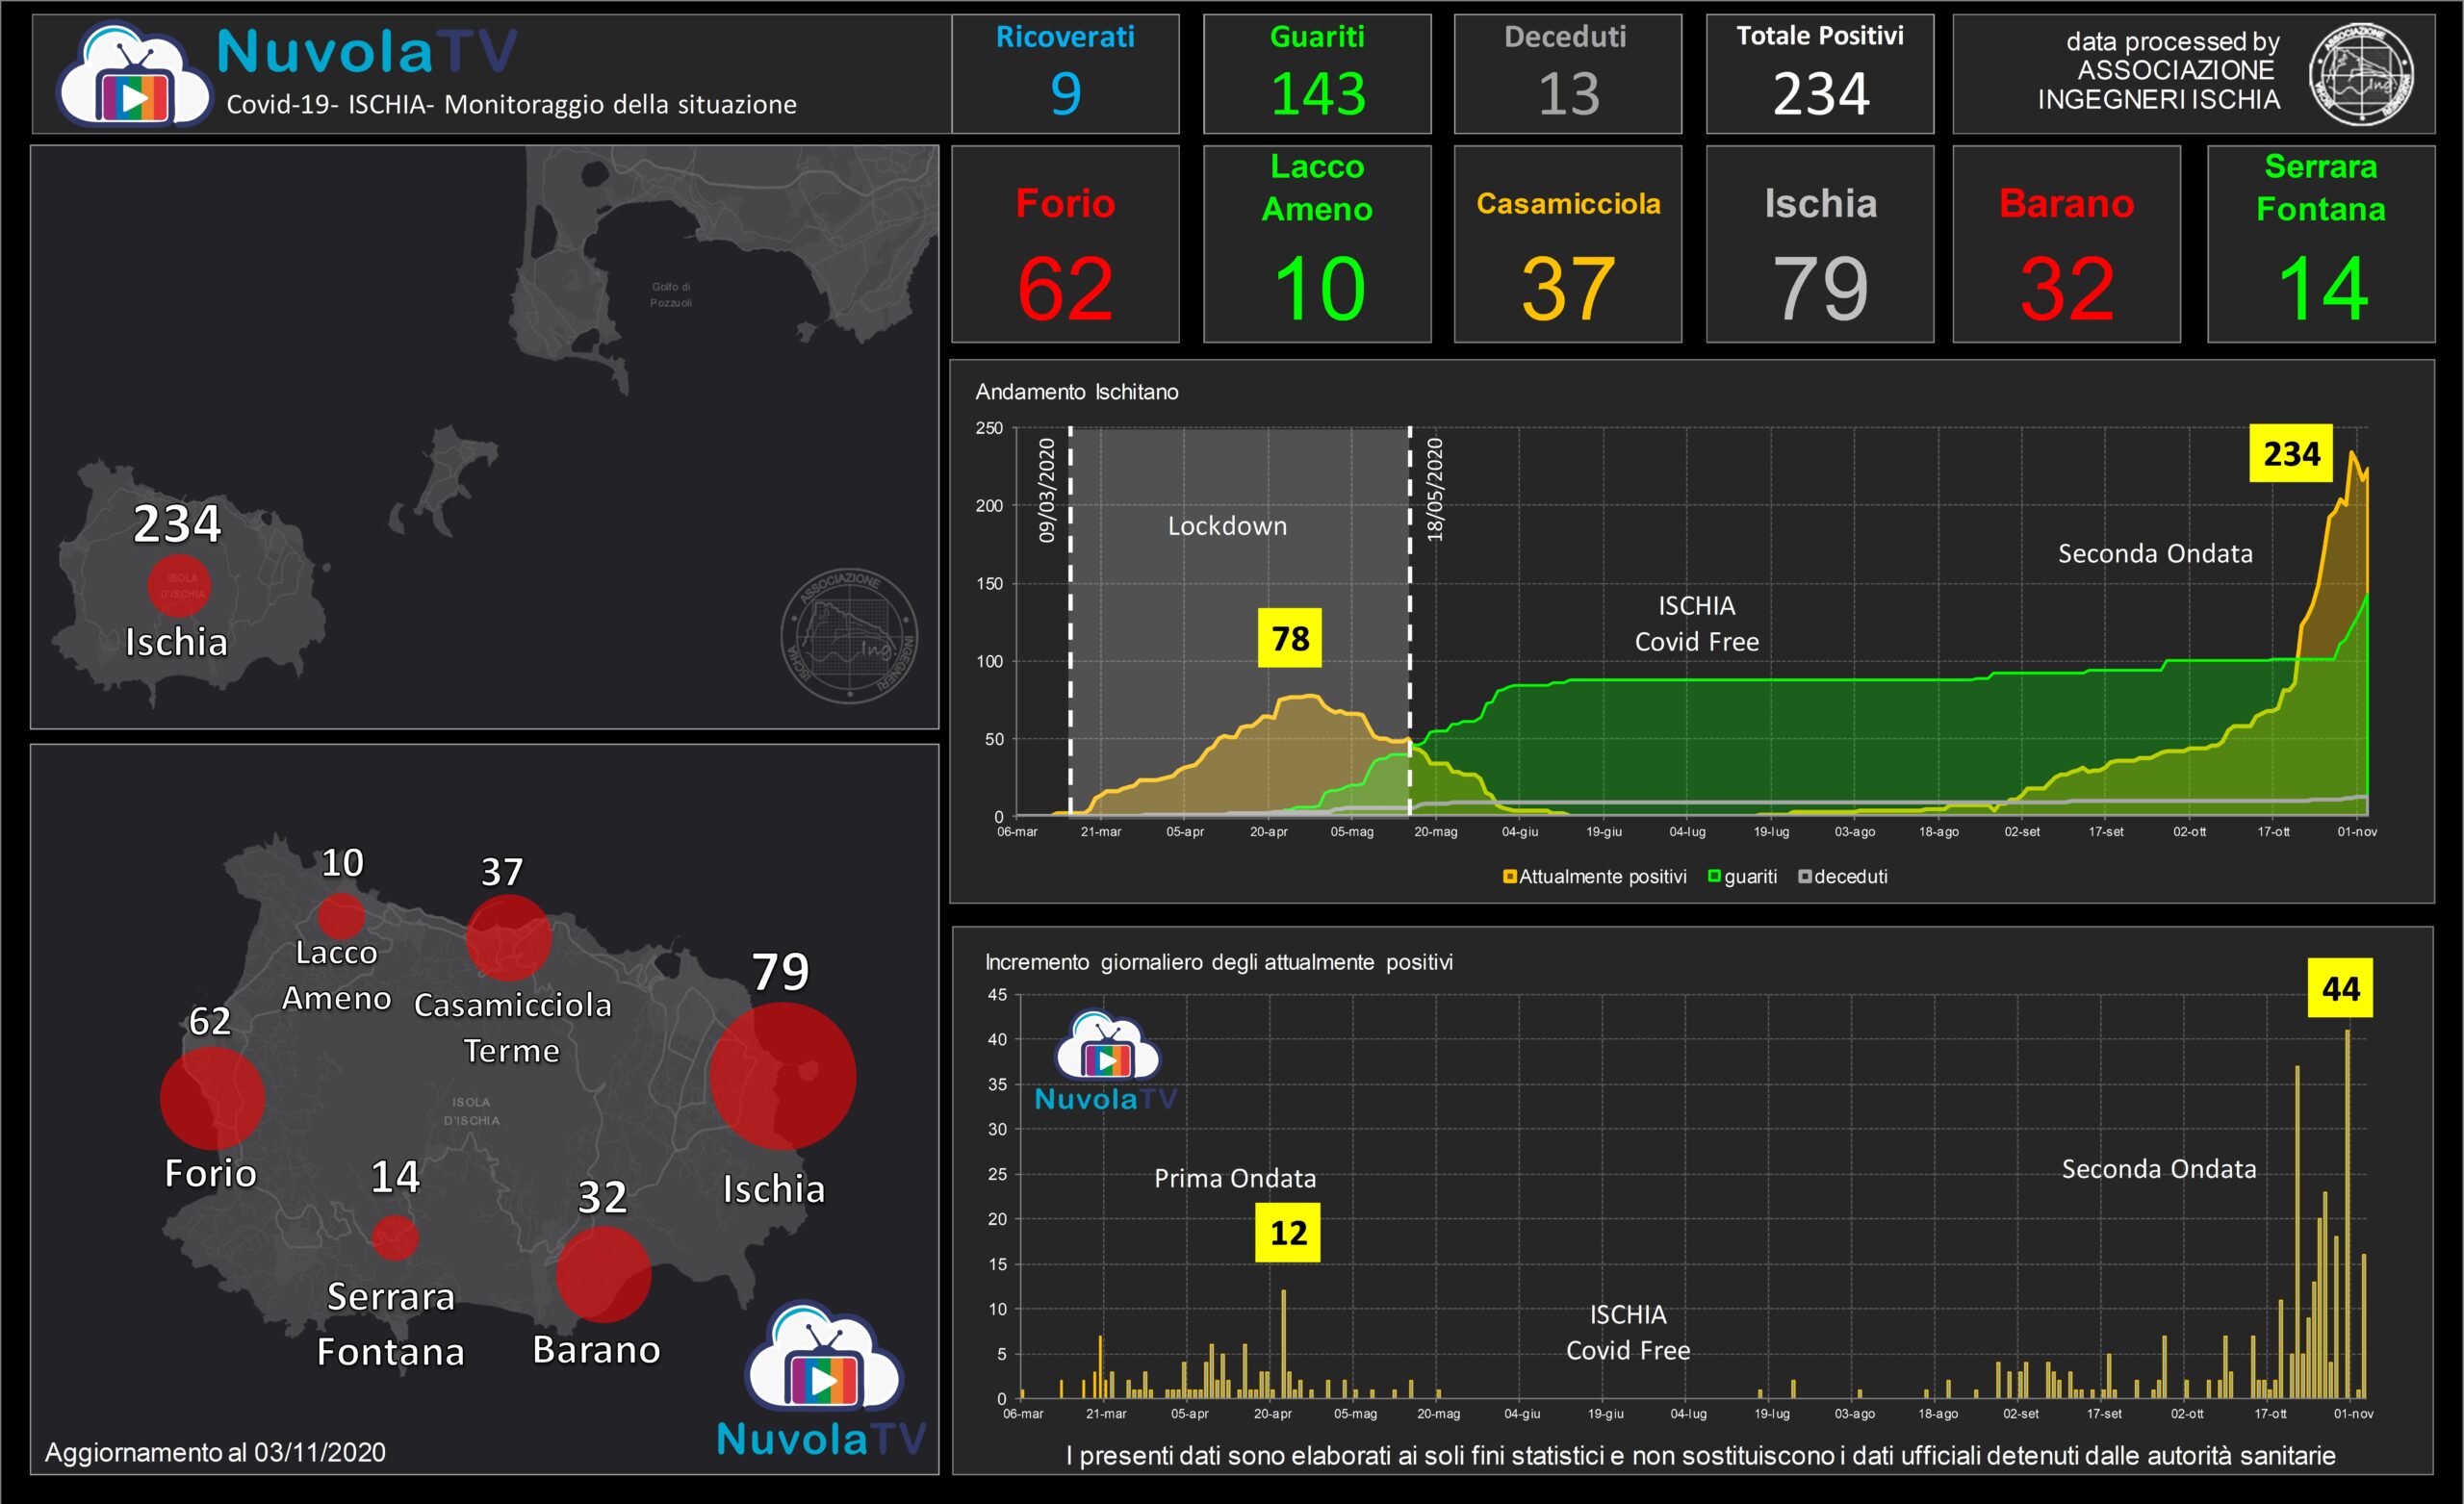
Task: Click the red circle over Forio
Action: [212, 1097]
